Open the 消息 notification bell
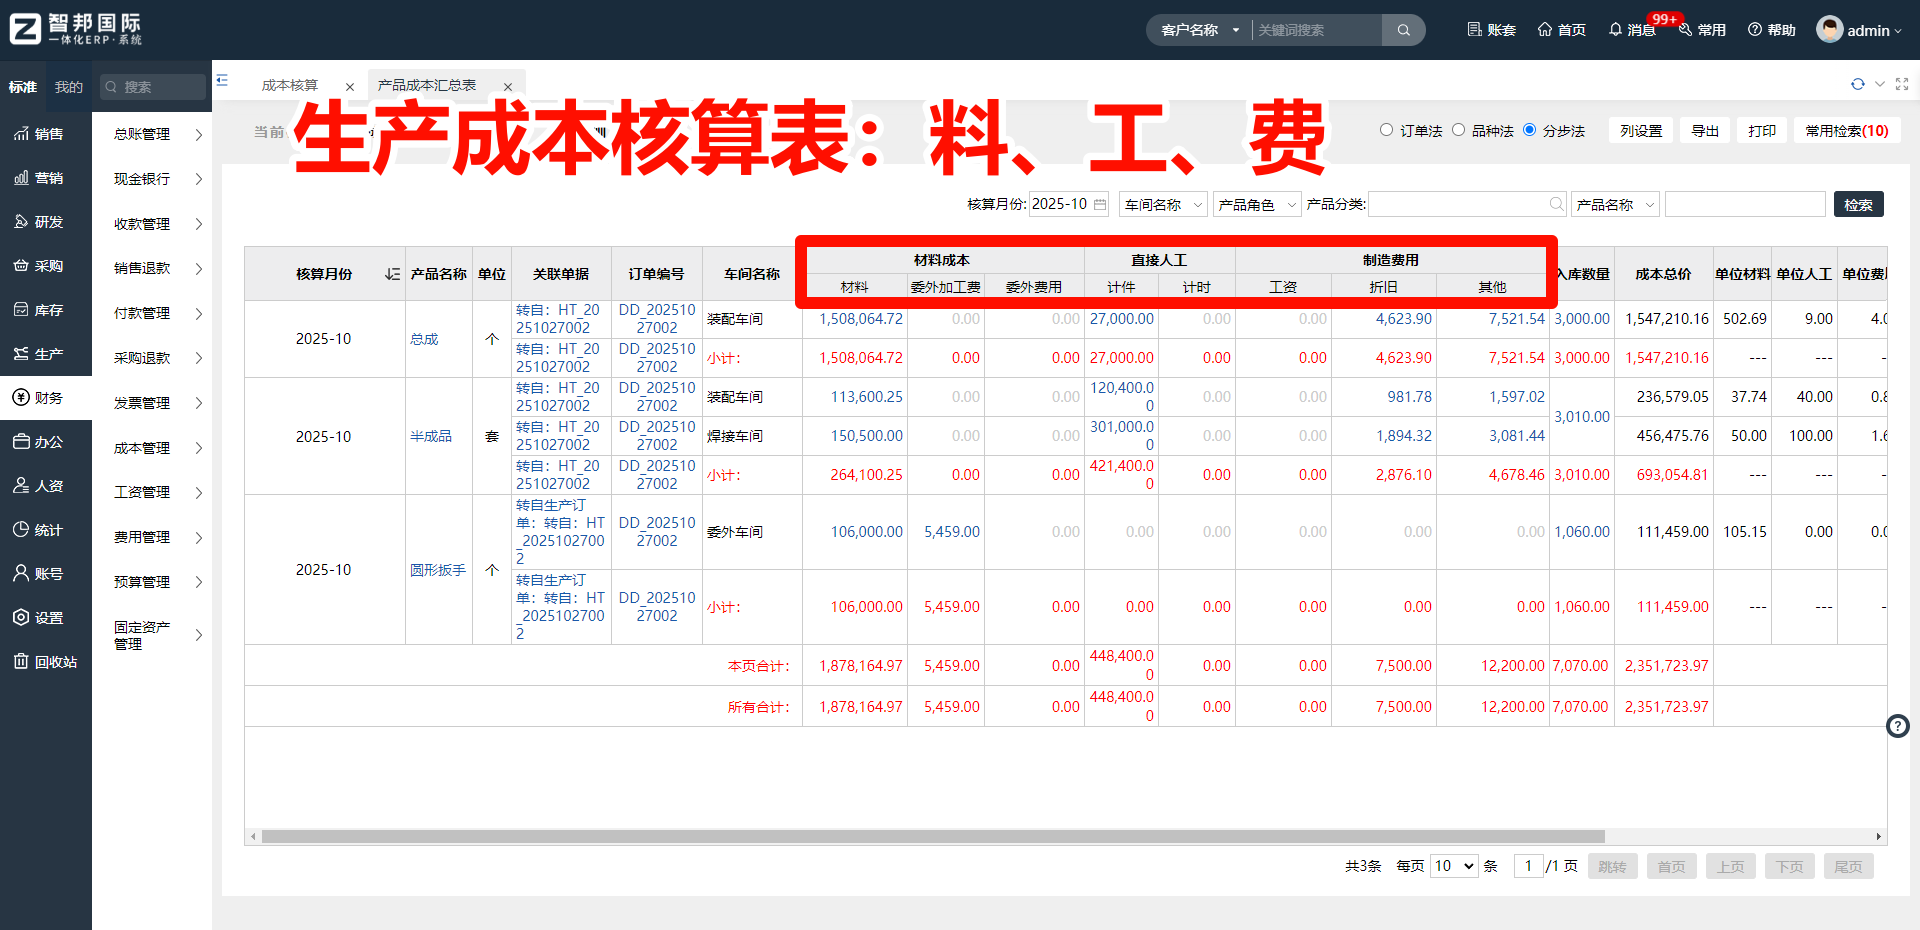This screenshot has width=1920, height=930. [1631, 30]
